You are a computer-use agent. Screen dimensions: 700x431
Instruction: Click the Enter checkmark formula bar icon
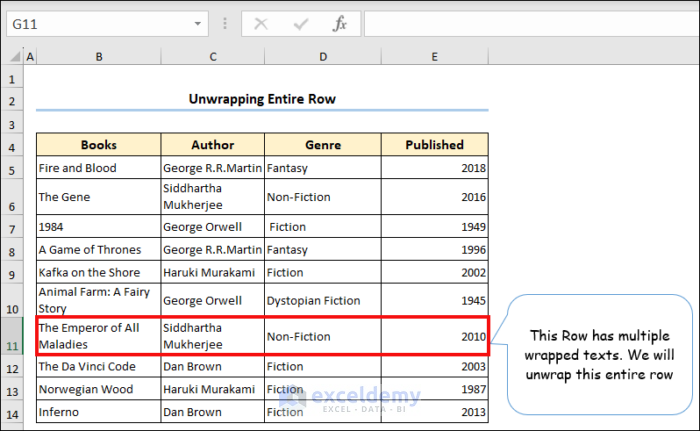[300, 24]
